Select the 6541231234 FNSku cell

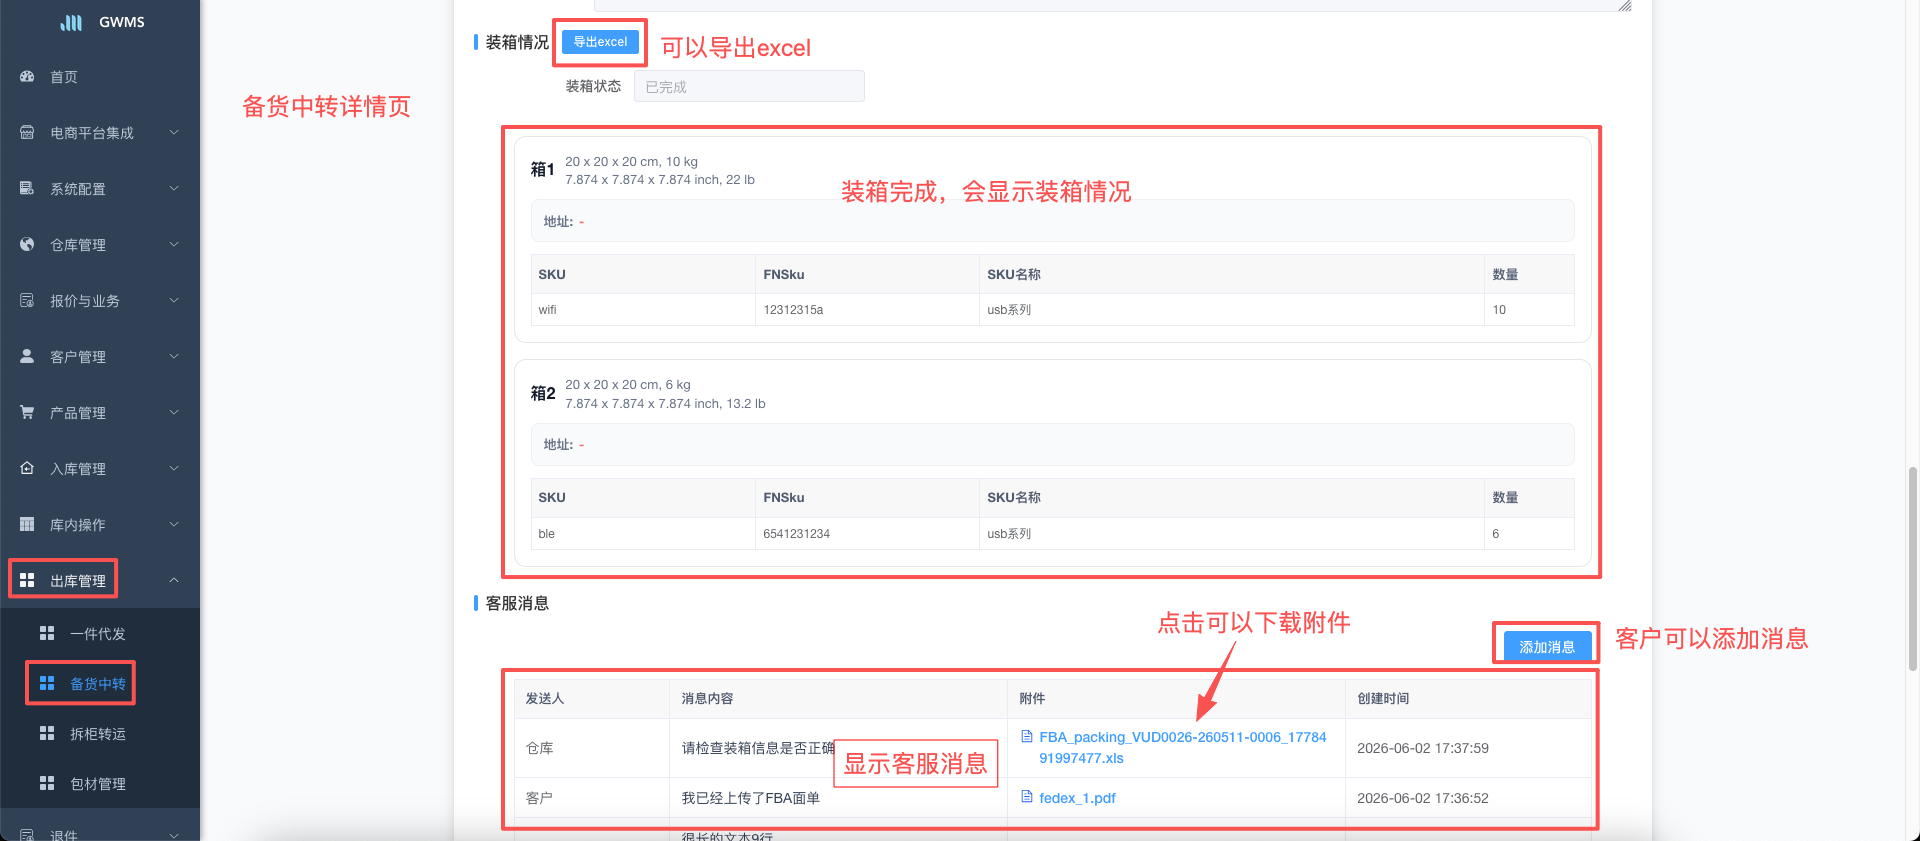(x=867, y=534)
